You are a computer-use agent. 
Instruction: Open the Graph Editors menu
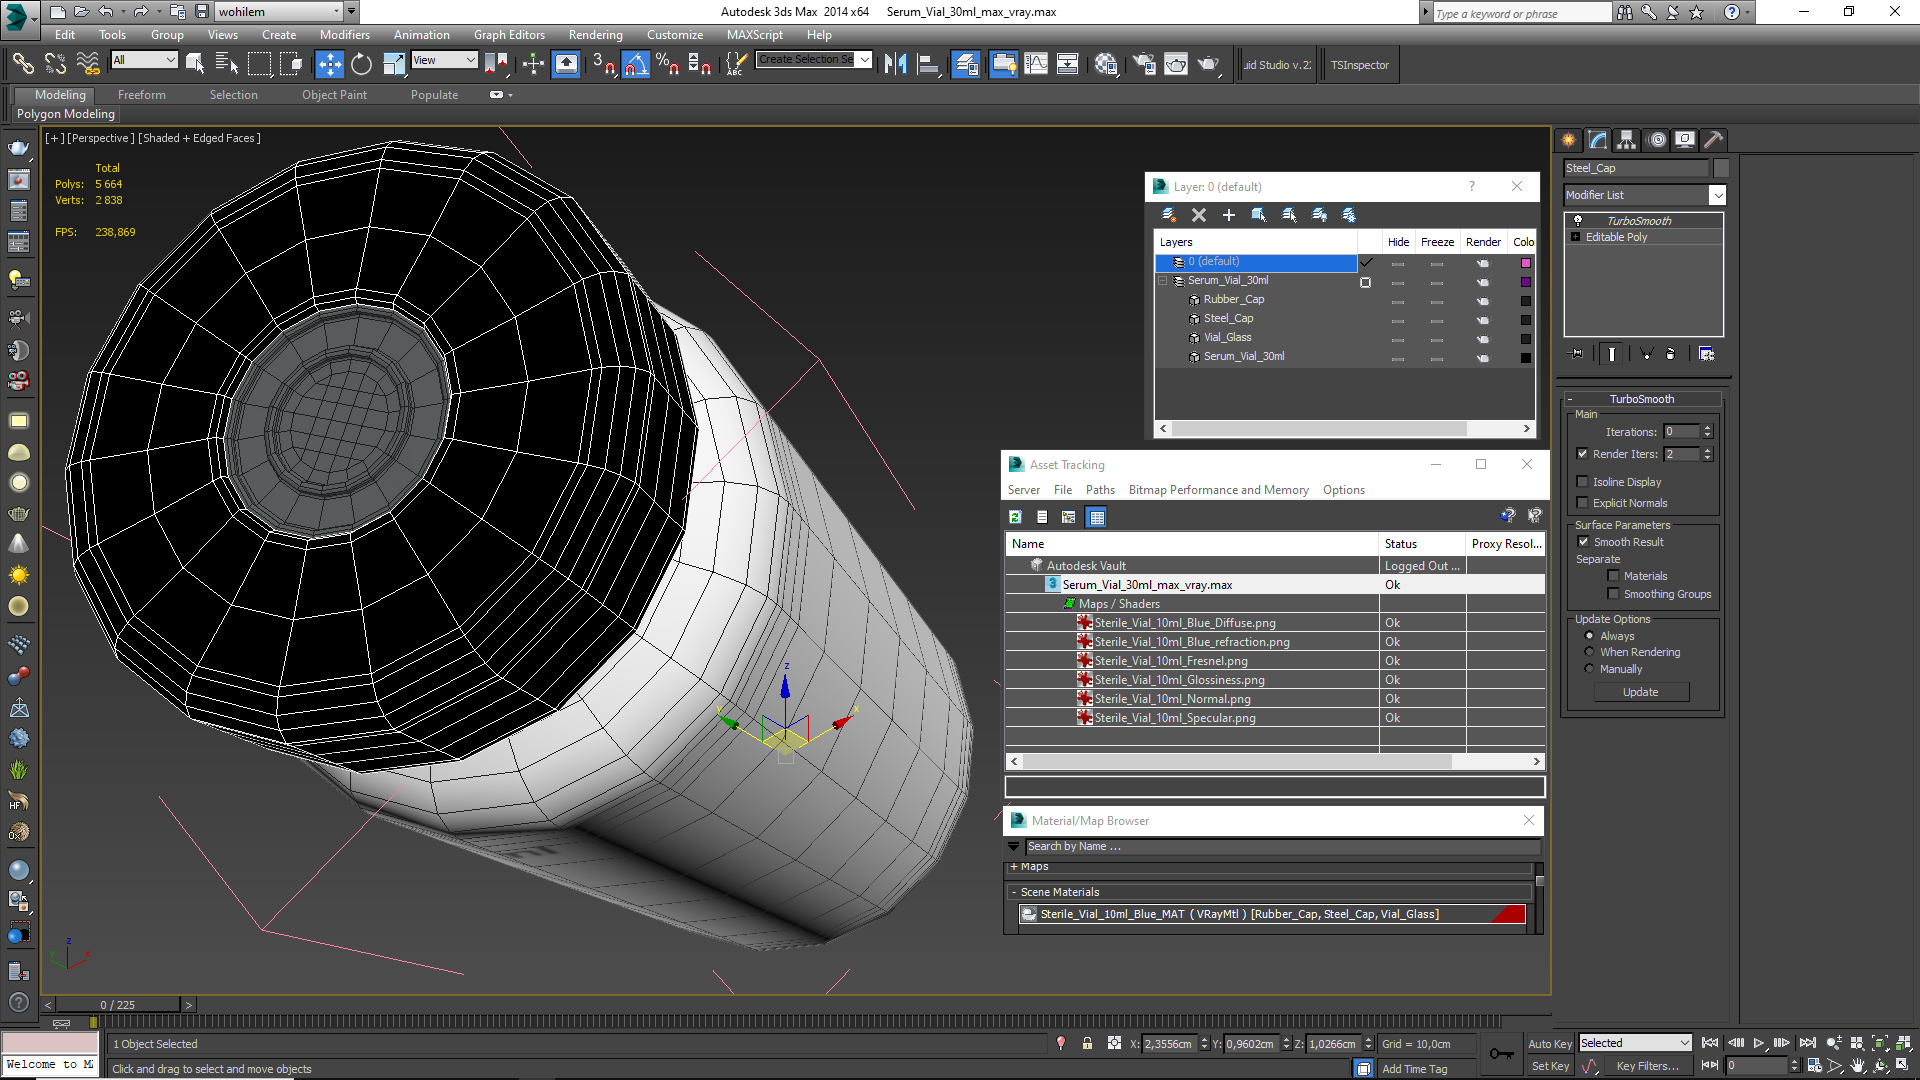(x=509, y=34)
